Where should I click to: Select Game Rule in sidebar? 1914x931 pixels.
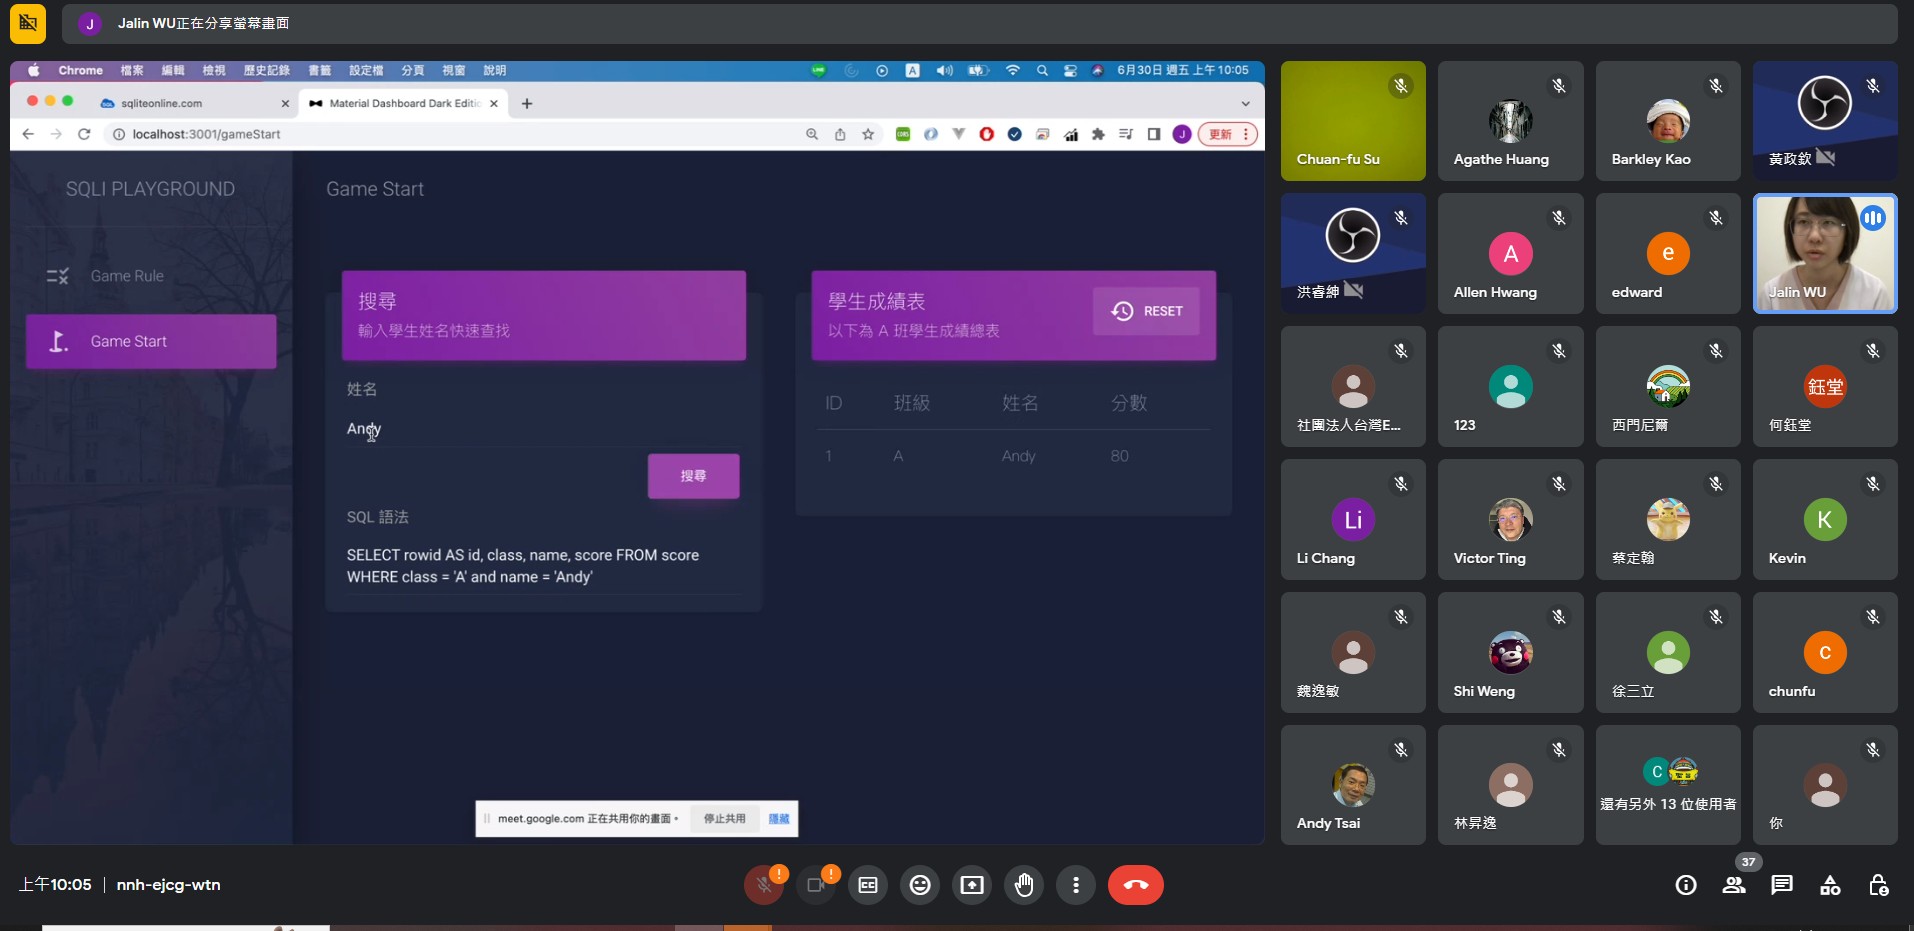point(127,276)
